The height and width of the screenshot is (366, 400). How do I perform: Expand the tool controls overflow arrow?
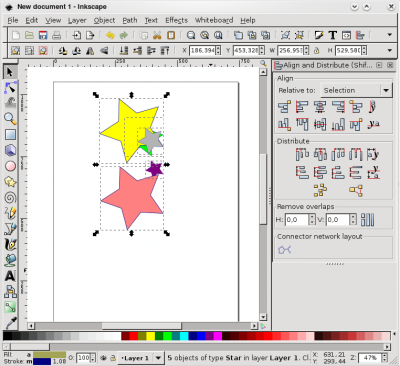(x=389, y=50)
